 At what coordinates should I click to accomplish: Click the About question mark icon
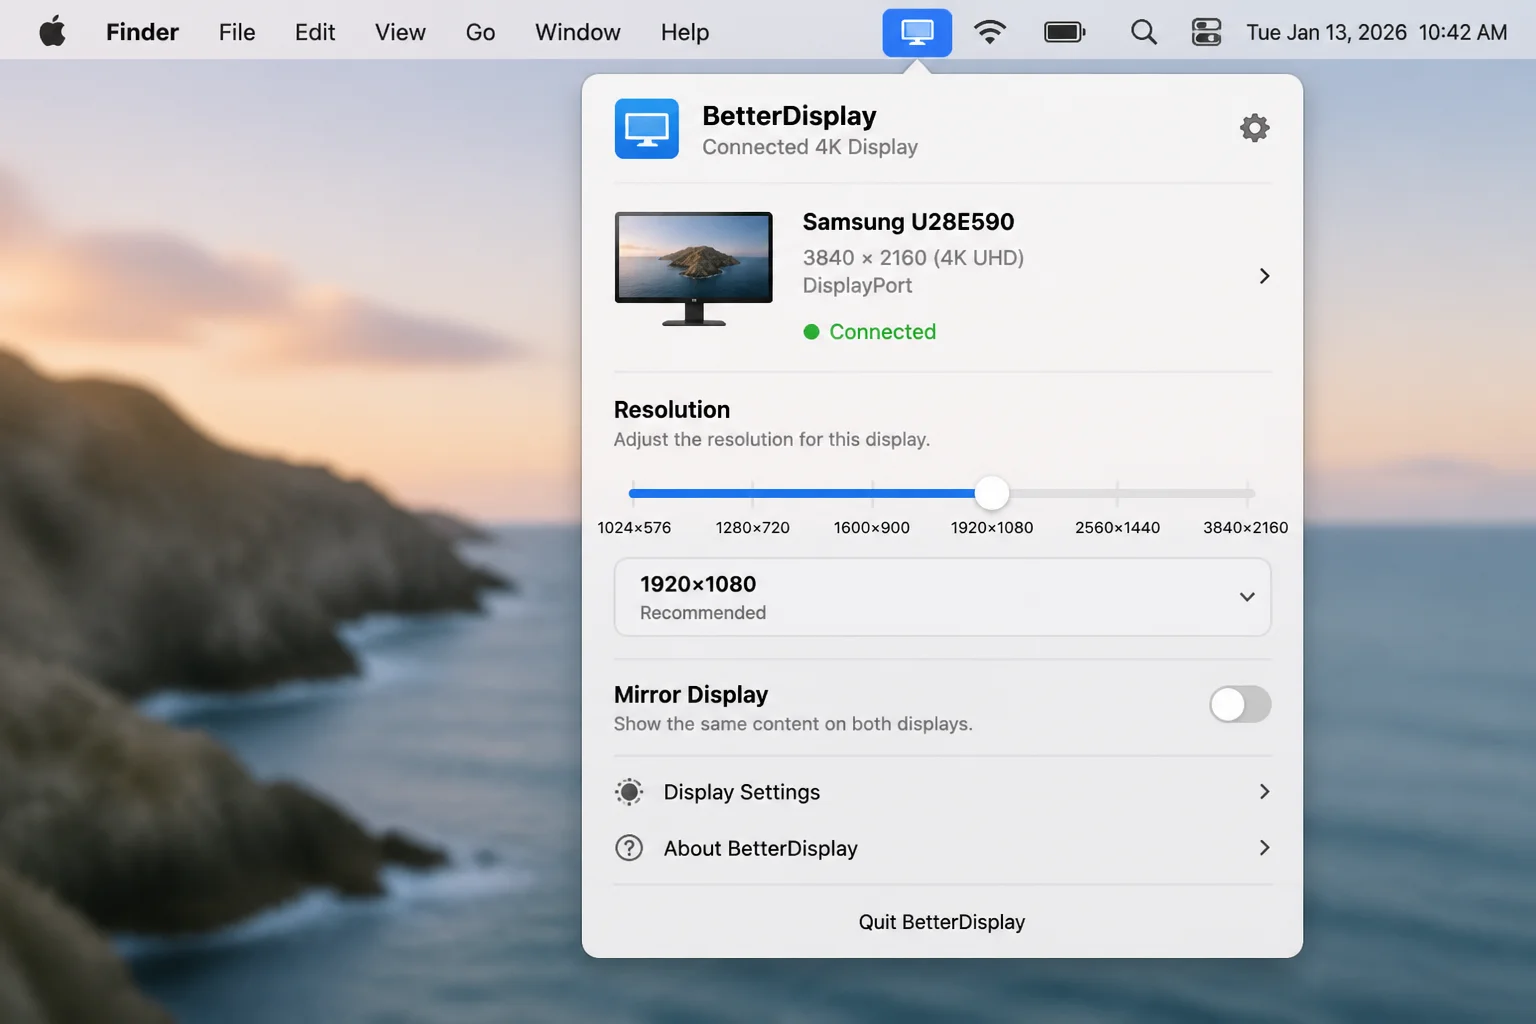coord(629,848)
